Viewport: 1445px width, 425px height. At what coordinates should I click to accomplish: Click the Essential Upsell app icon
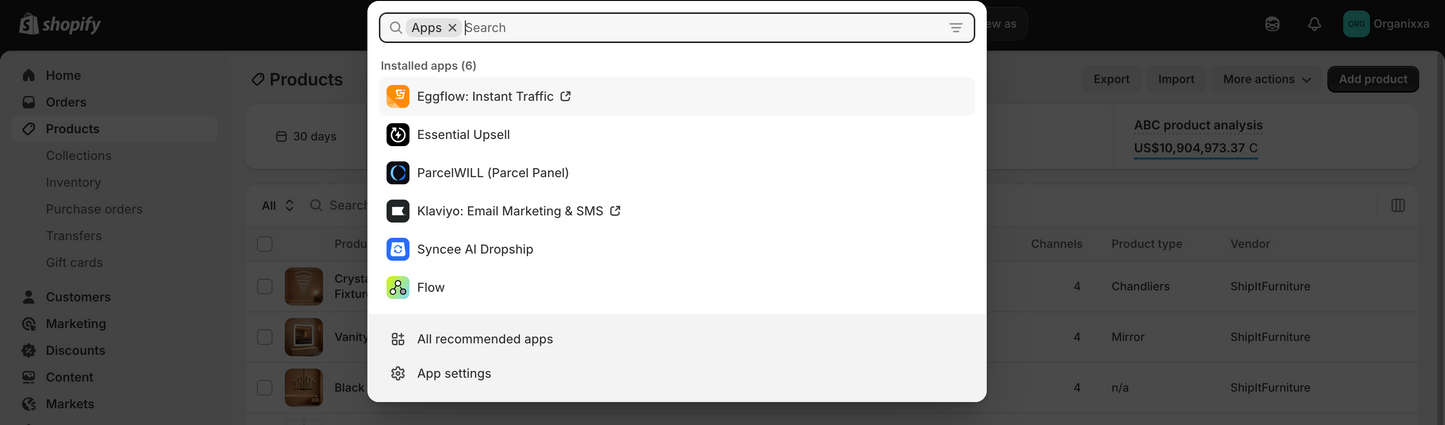pos(398,134)
